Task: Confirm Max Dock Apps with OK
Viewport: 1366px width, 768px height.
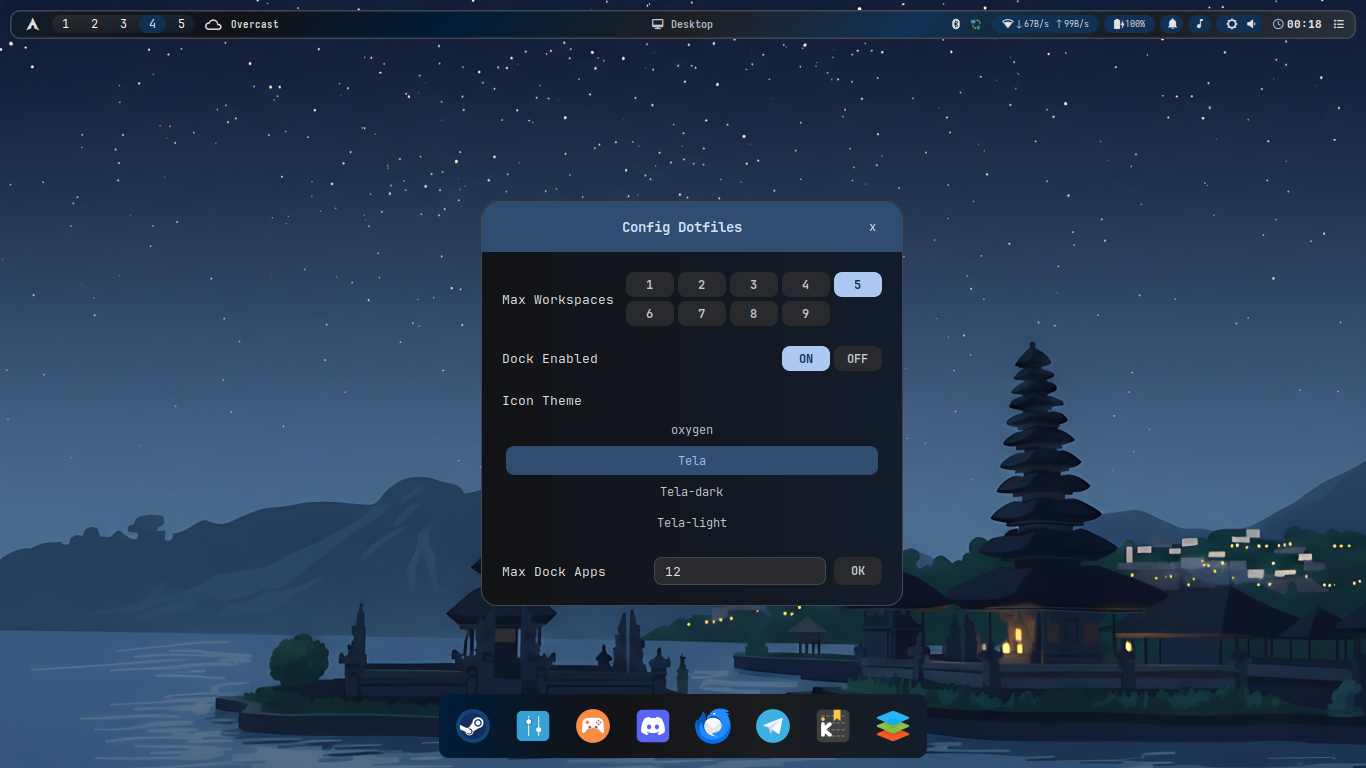Action: (x=858, y=571)
